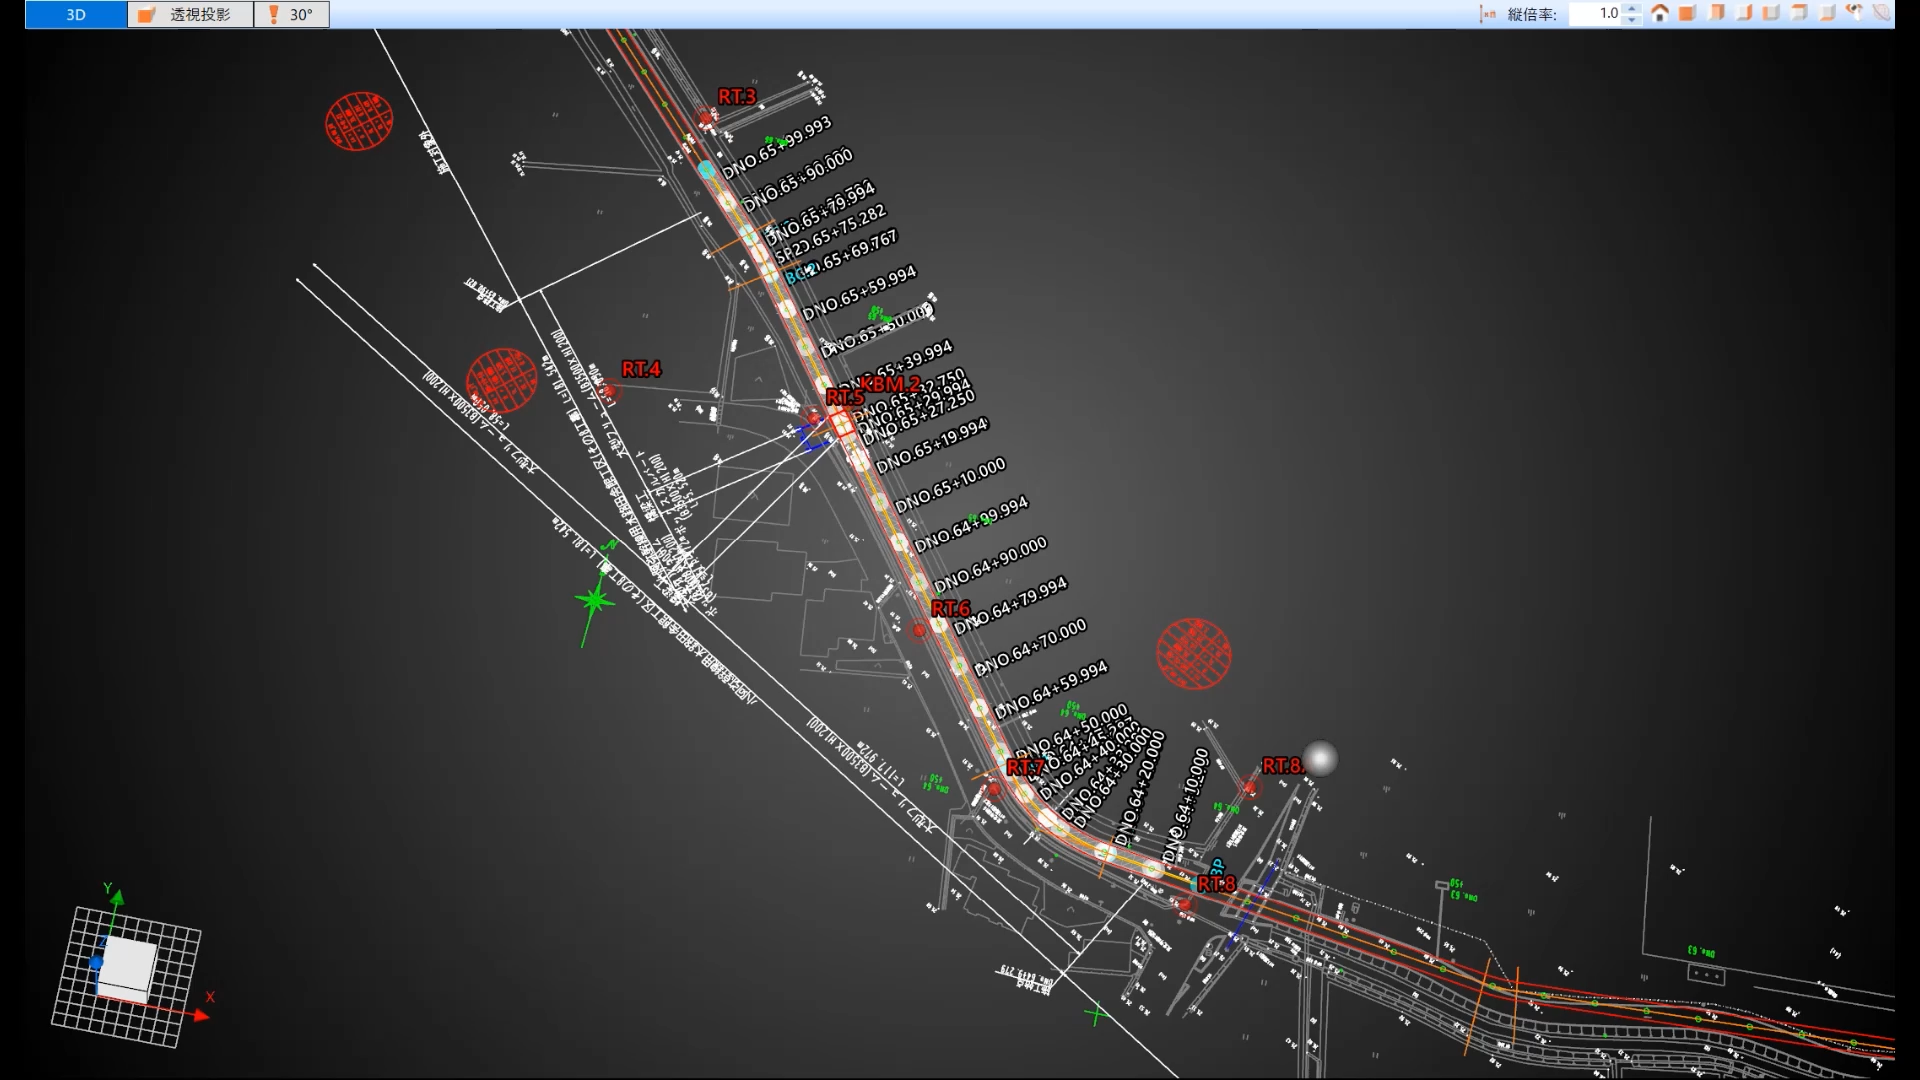Toggle the 透視投影 perspective projection button
This screenshot has width=1920, height=1080.
pyautogui.click(x=190, y=14)
